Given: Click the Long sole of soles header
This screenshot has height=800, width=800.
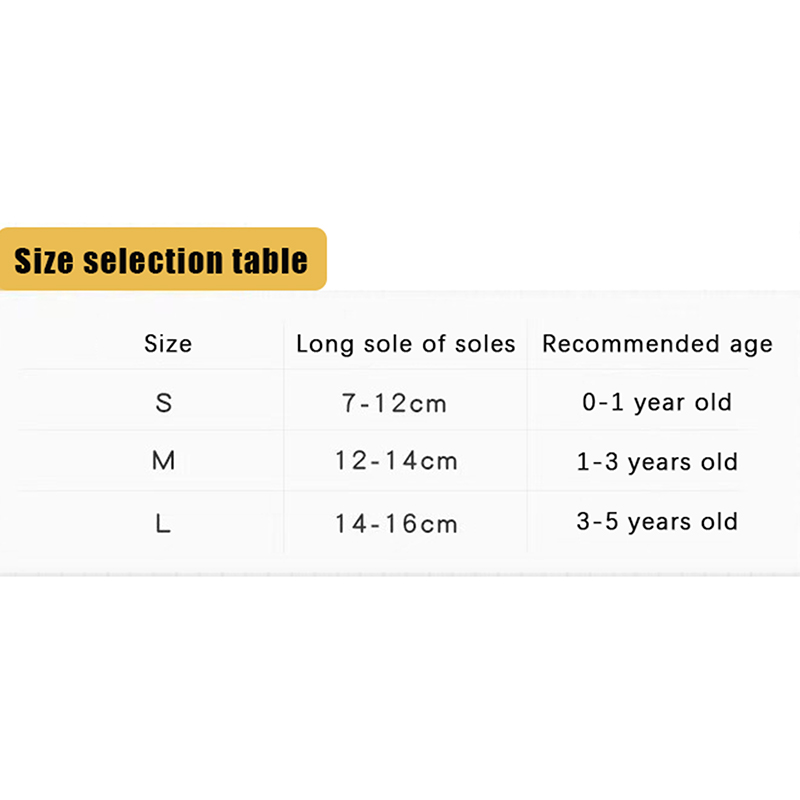Looking at the screenshot, I should pos(405,344).
